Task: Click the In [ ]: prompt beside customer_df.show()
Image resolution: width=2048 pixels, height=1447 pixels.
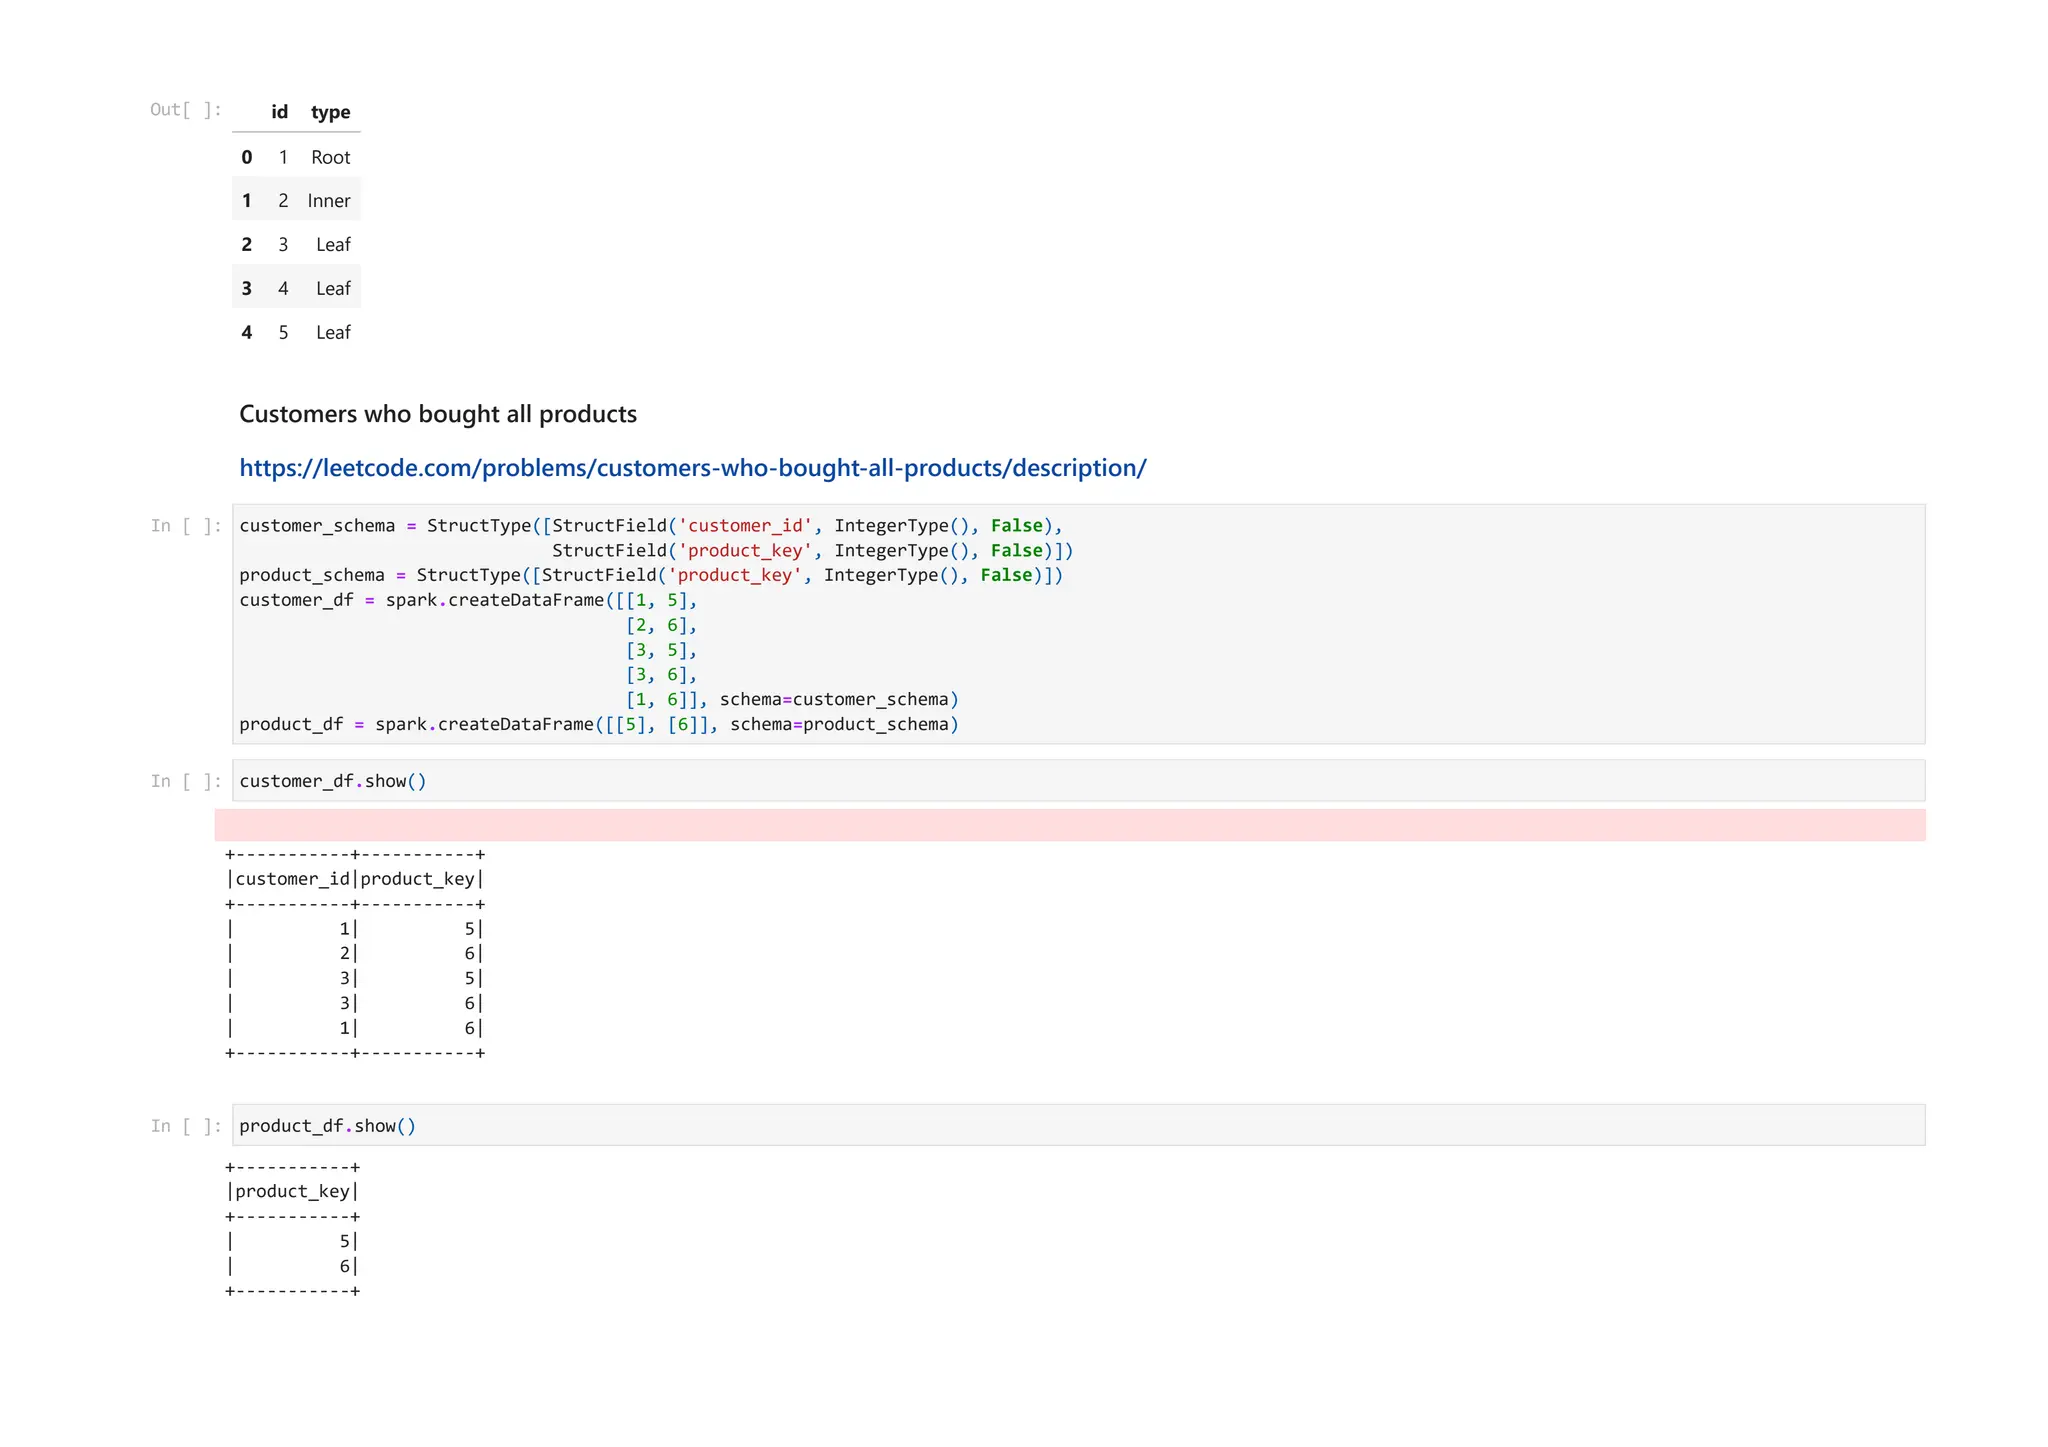Action: tap(186, 781)
